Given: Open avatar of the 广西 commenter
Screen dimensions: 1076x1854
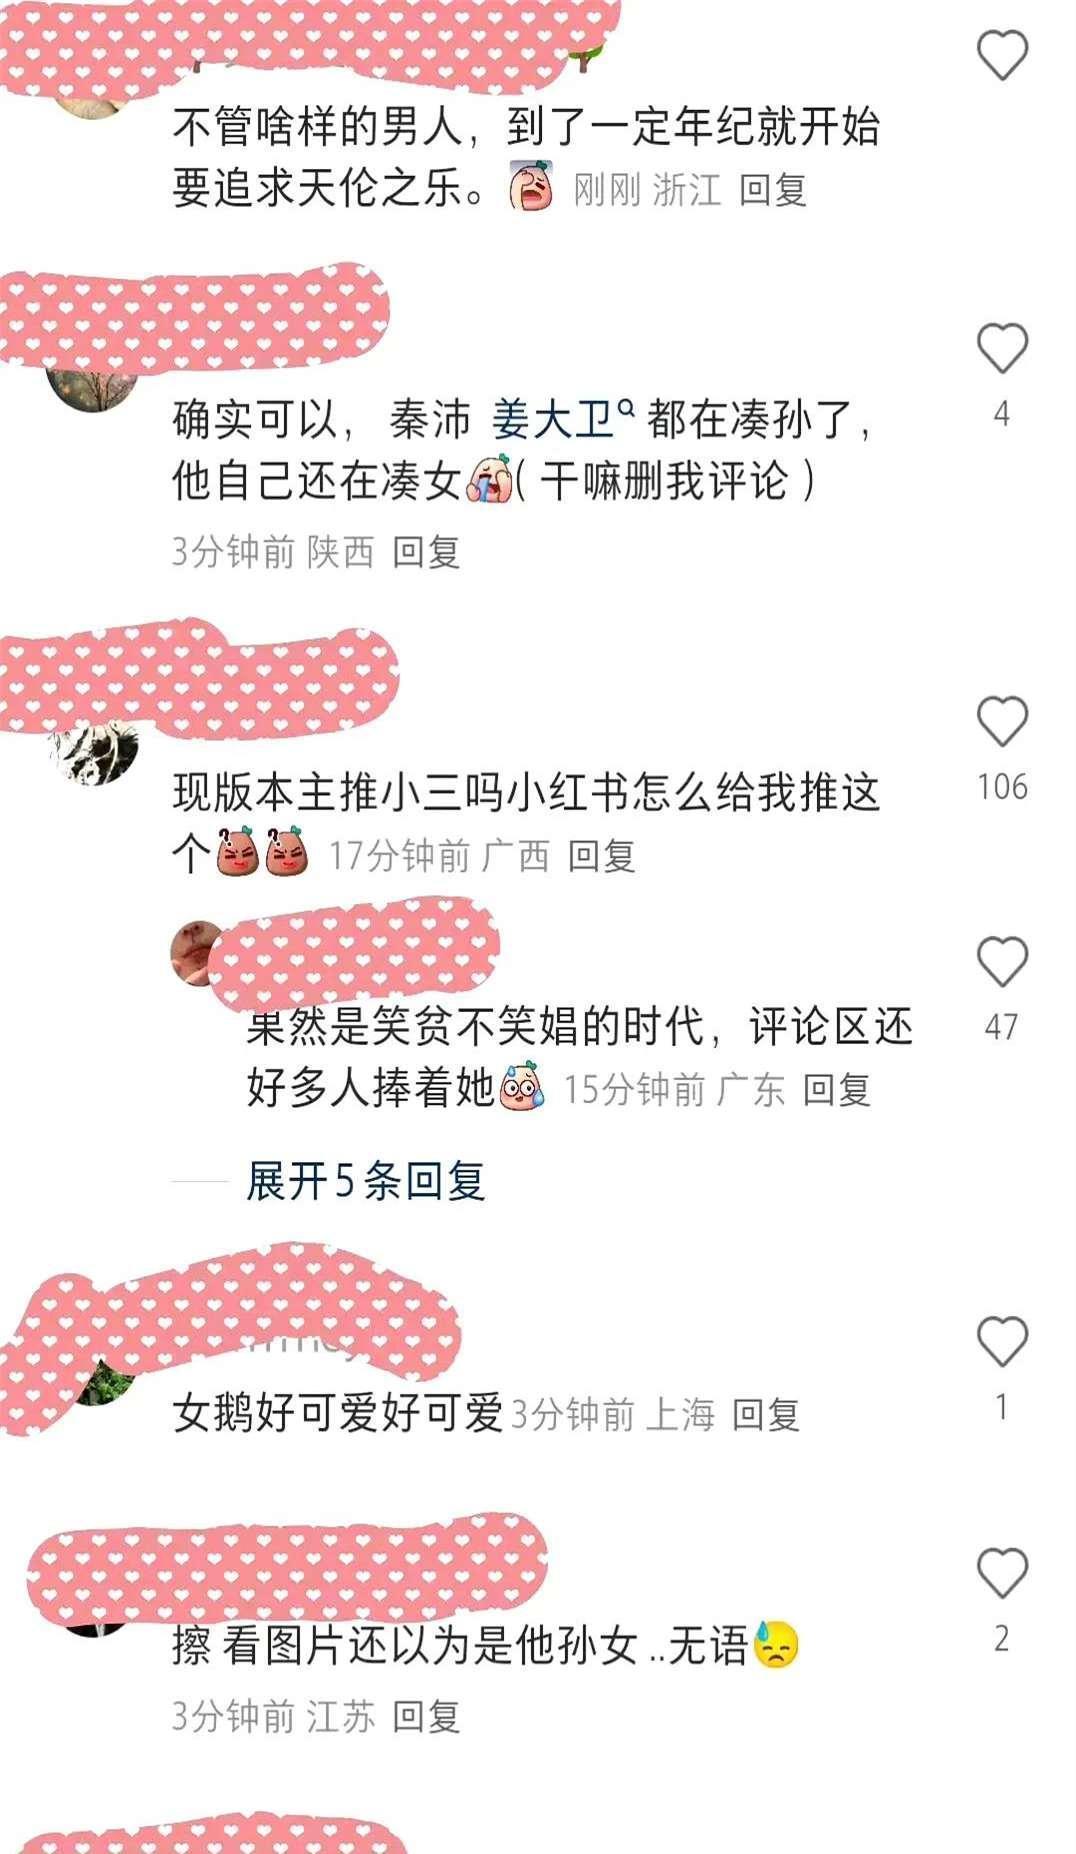Looking at the screenshot, I should point(93,752).
